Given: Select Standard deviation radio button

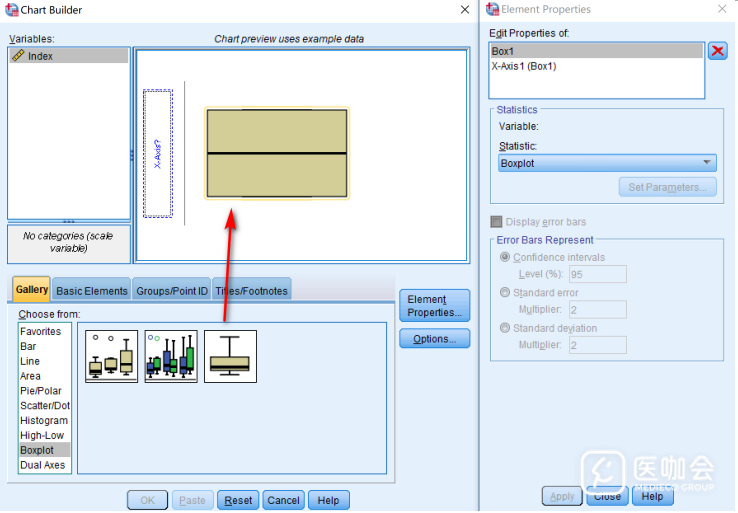Looking at the screenshot, I should click(505, 328).
